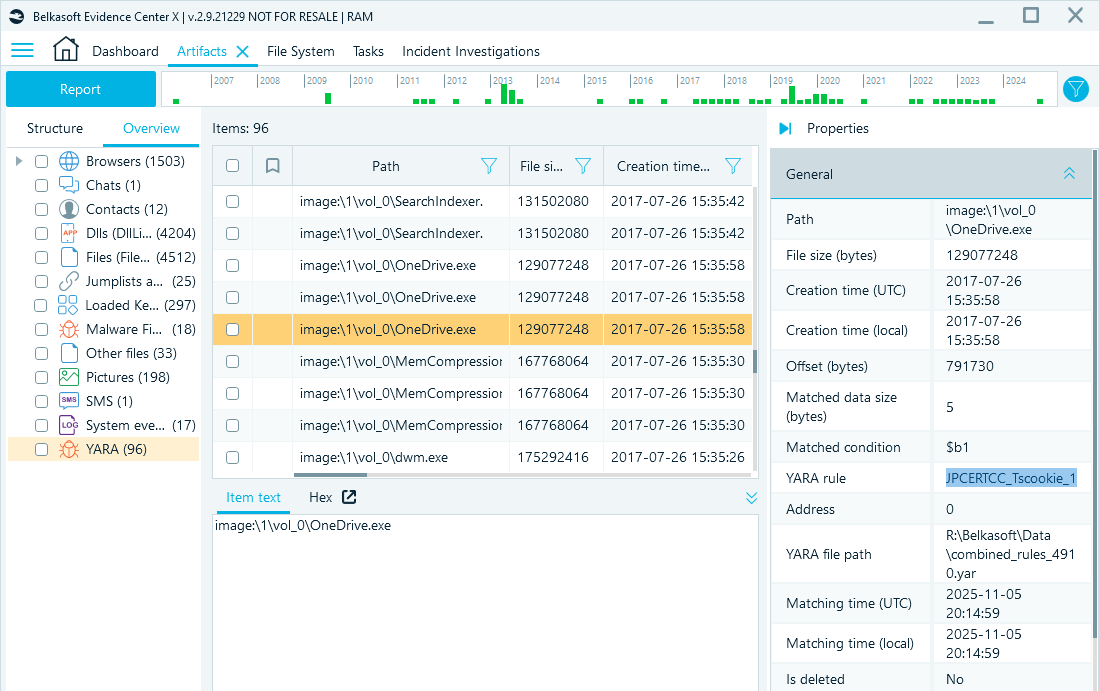Tick the select-all checkbox in items grid
Screen dimensions: 1100x691
(232, 165)
